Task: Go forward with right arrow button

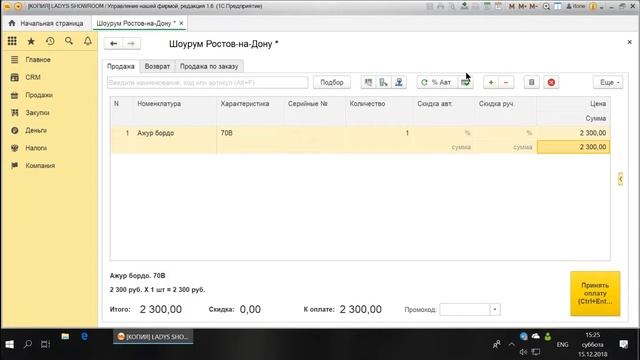Action: click(131, 43)
